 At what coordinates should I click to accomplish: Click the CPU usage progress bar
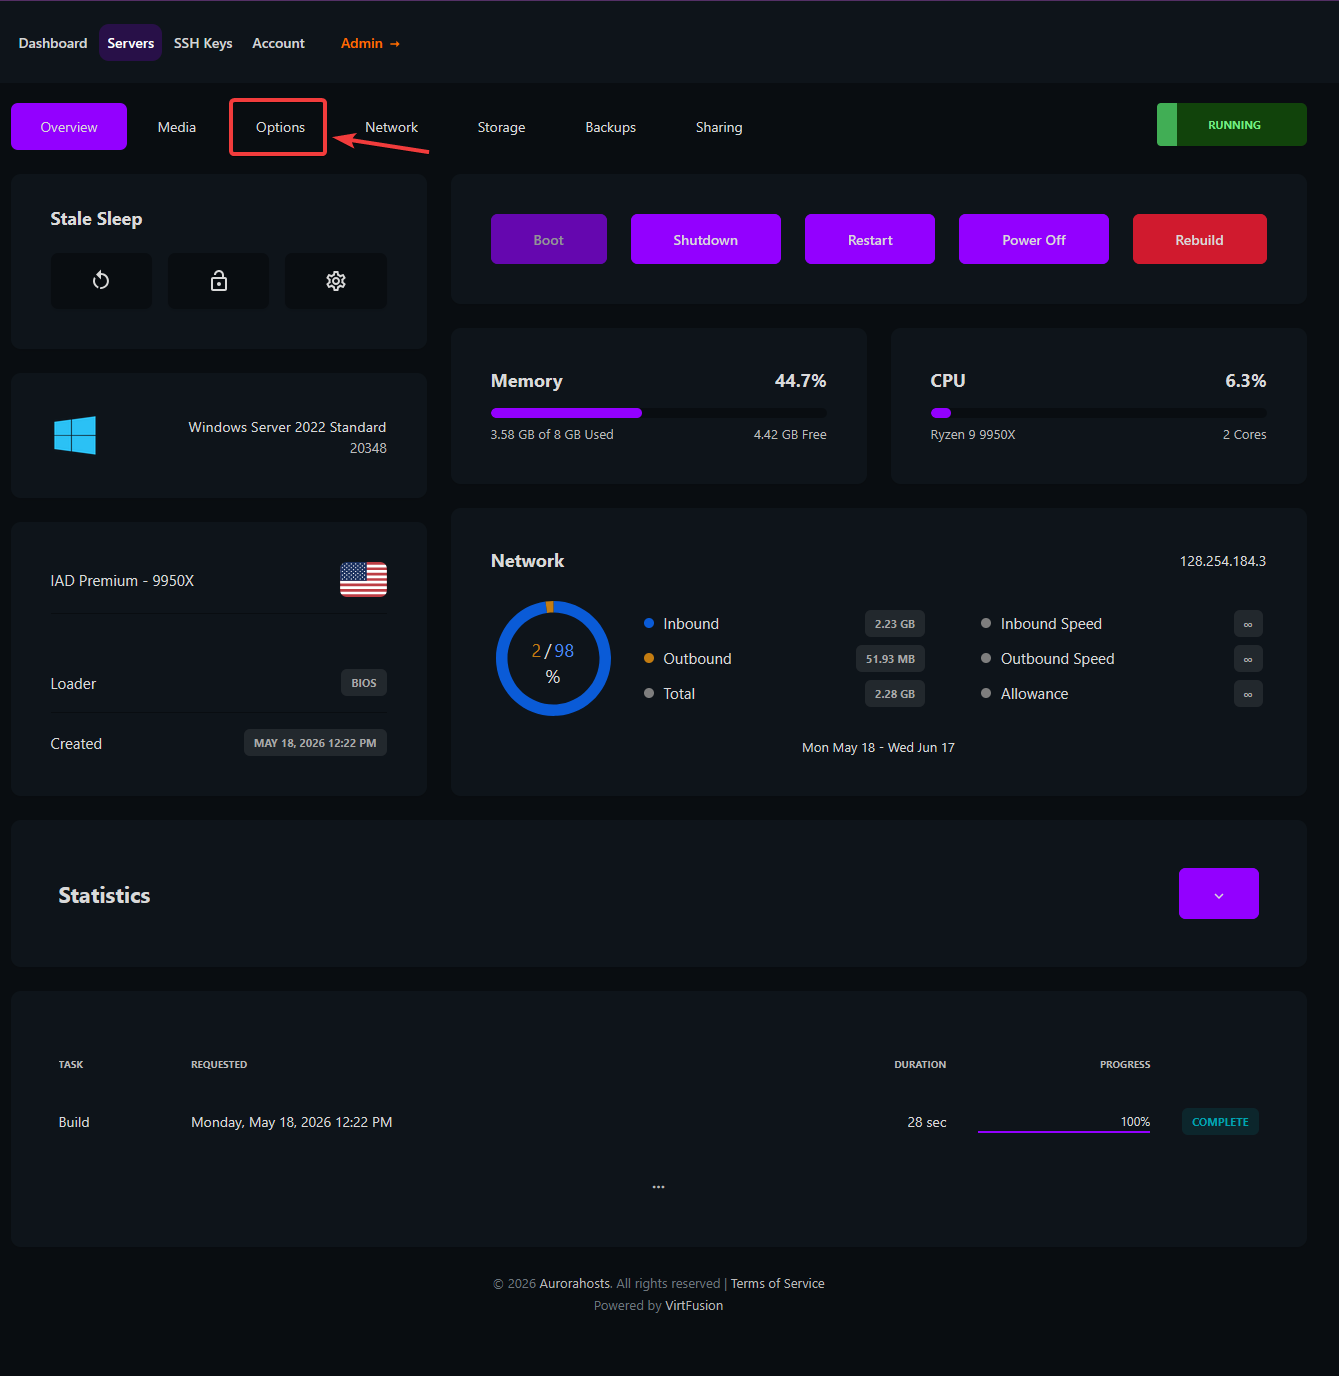[1099, 413]
